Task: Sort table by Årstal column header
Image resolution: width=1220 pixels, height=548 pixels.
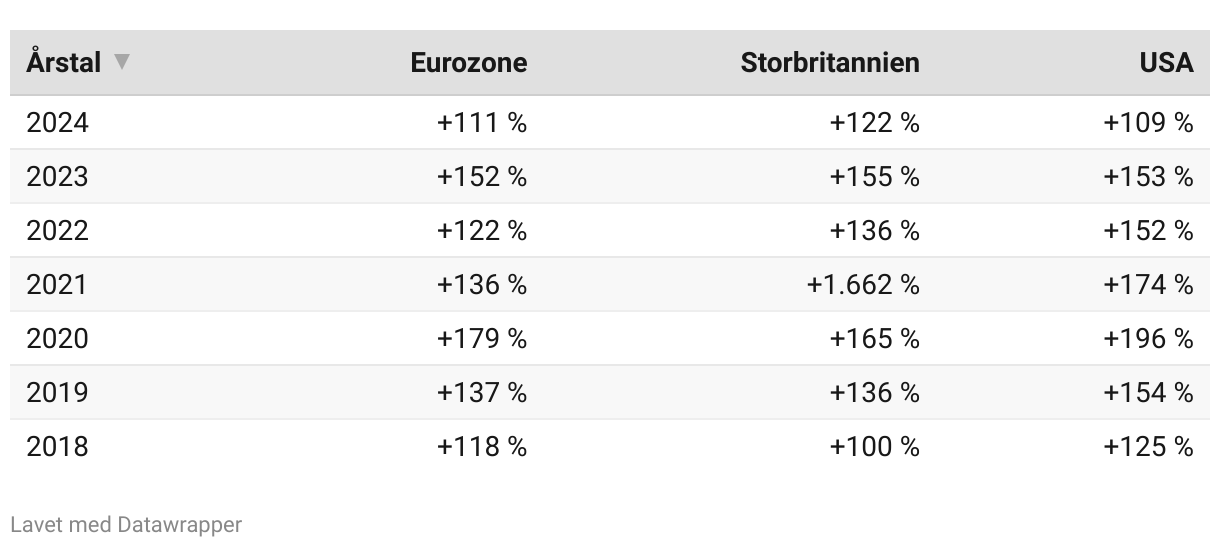Action: pyautogui.click(x=64, y=62)
